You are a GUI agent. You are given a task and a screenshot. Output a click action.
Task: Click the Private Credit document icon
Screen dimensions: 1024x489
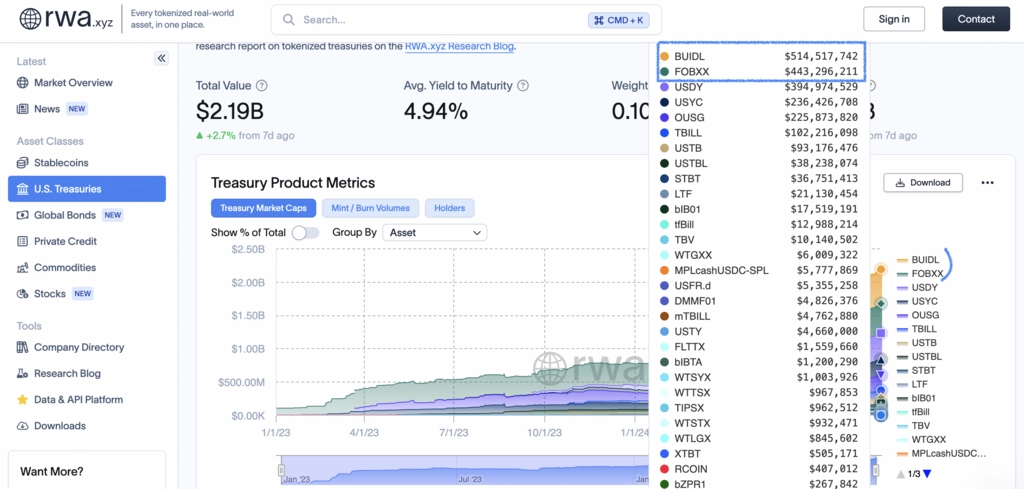23,241
